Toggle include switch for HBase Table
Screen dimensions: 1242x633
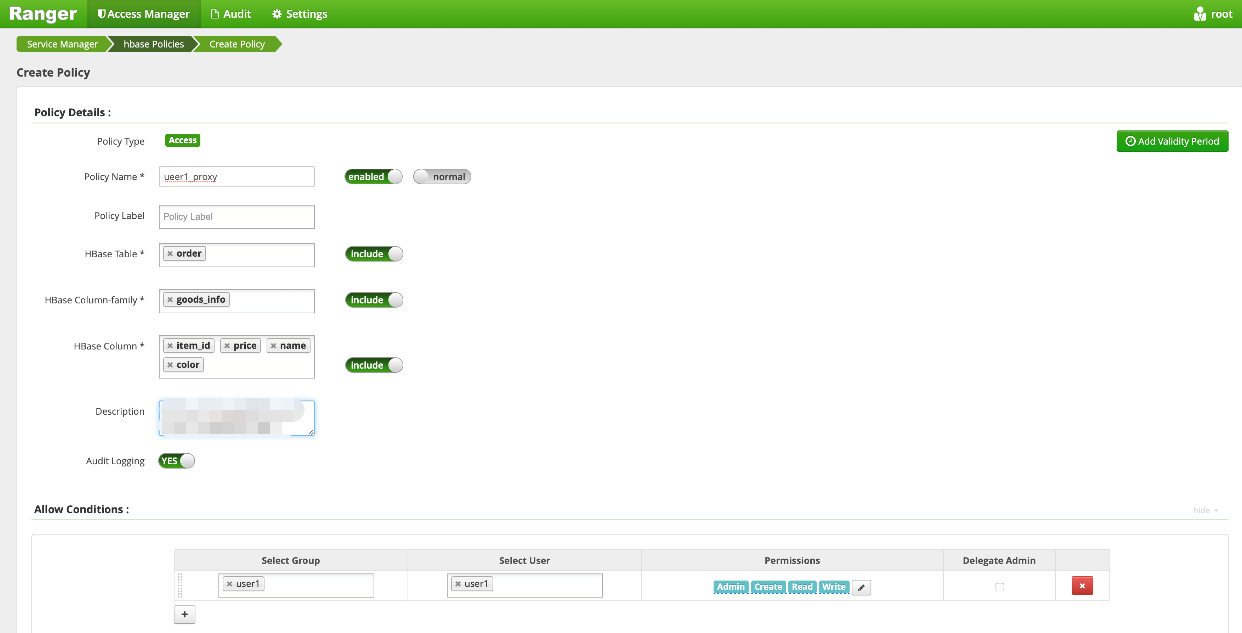pyautogui.click(x=374, y=254)
